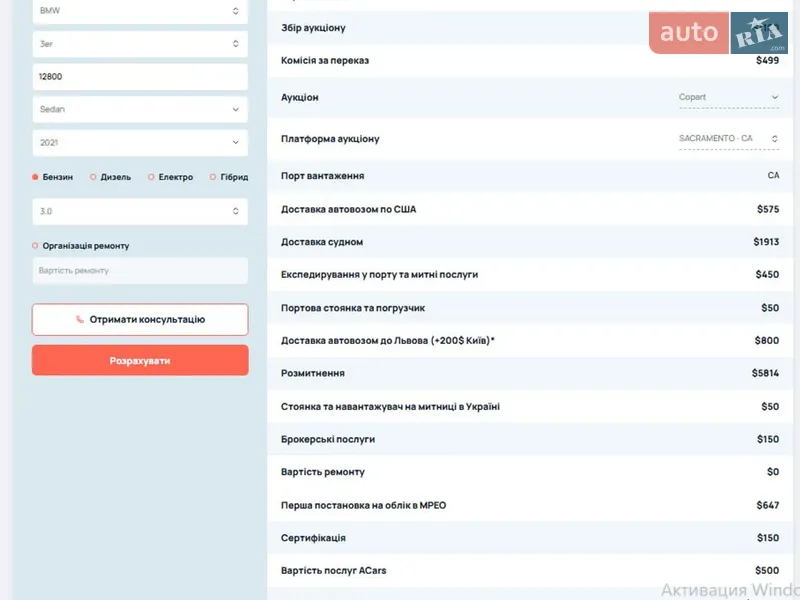Image resolution: width=800 pixels, height=600 pixels.
Task: Click the Розмитнення cost row
Action: coord(530,373)
